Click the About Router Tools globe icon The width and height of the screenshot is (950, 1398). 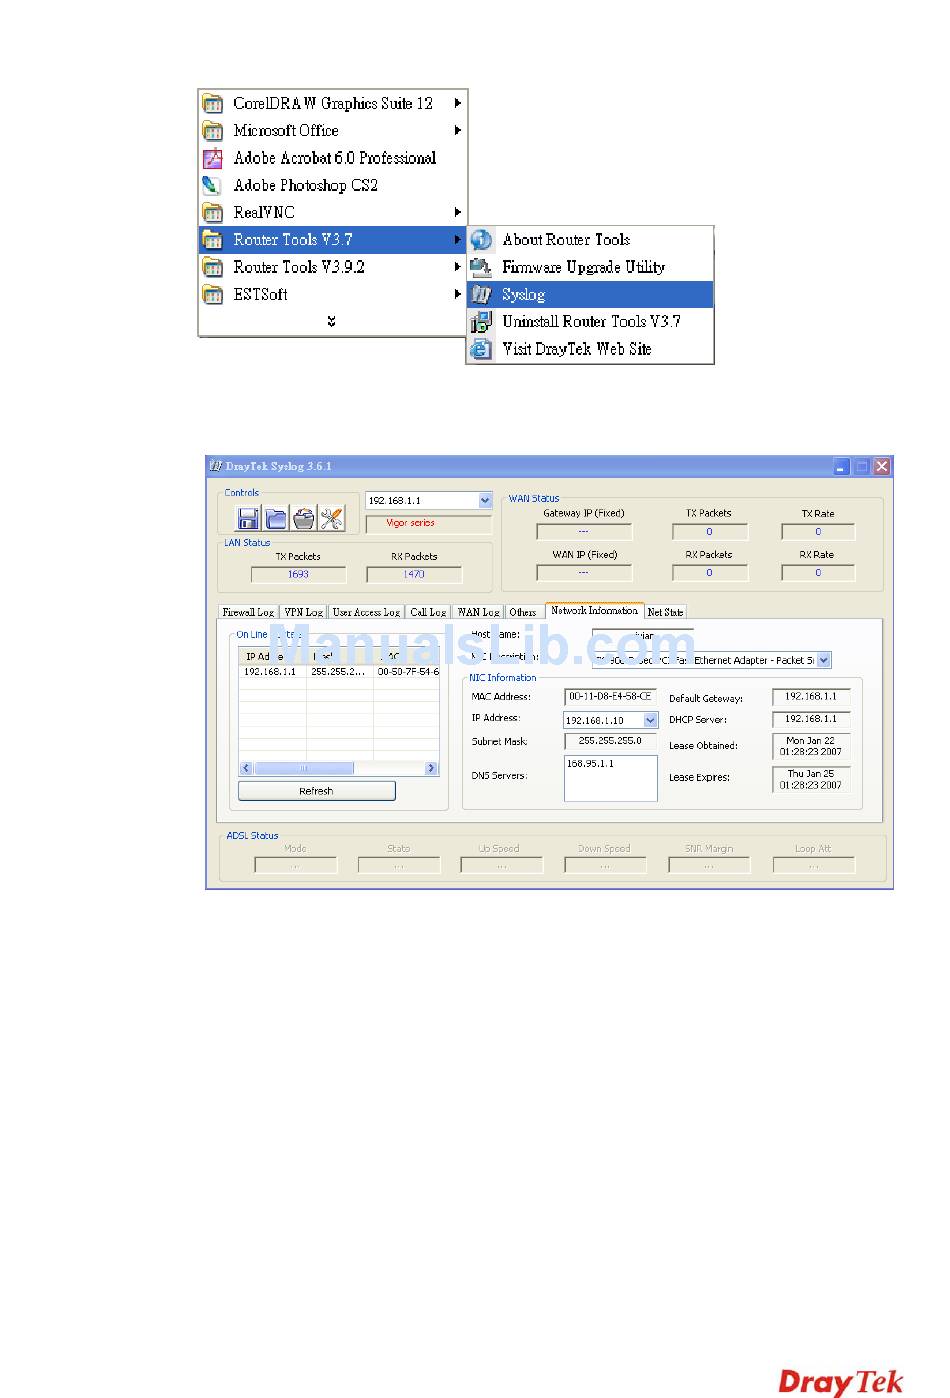coord(481,240)
